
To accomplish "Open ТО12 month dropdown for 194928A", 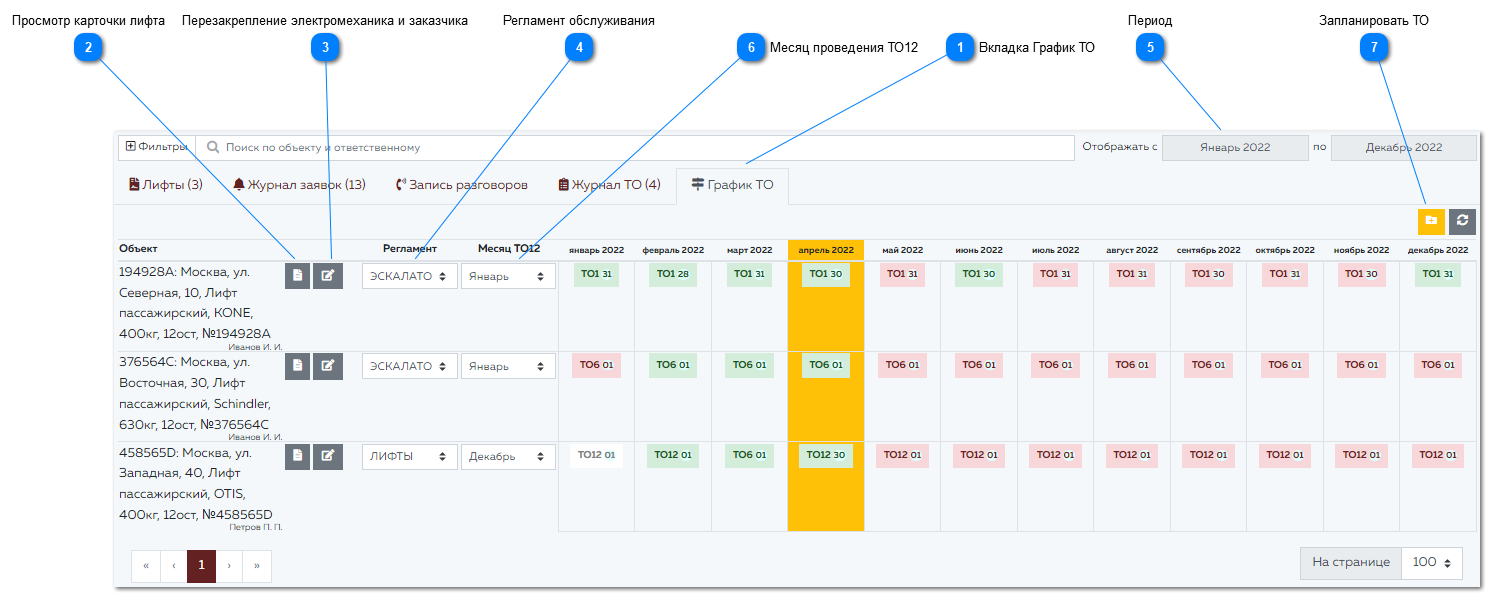I will coord(508,276).
